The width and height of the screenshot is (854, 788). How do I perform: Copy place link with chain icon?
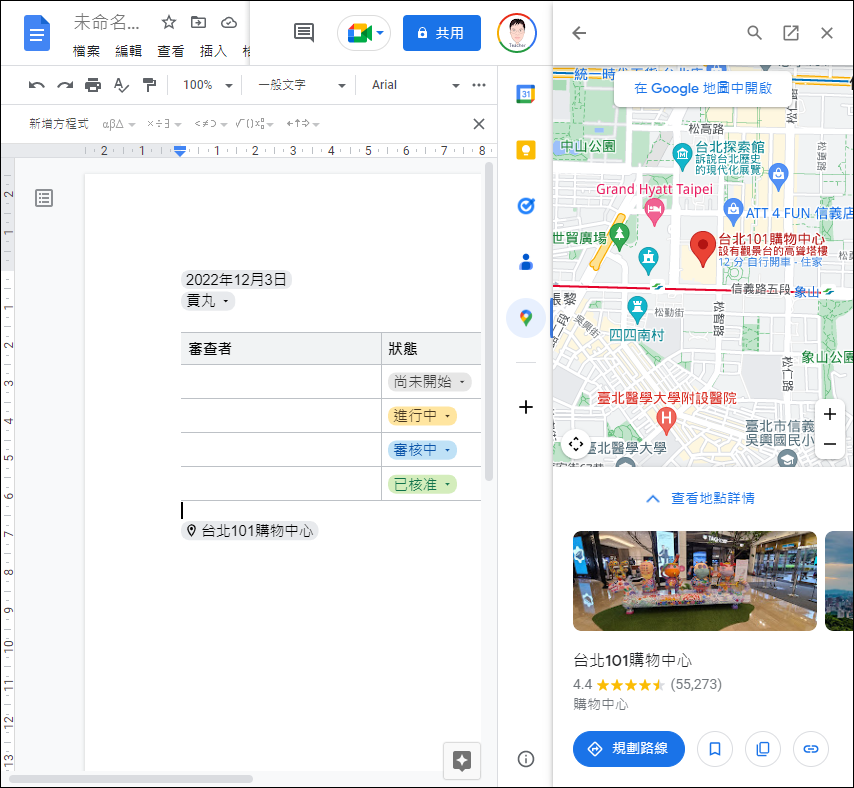click(x=811, y=749)
